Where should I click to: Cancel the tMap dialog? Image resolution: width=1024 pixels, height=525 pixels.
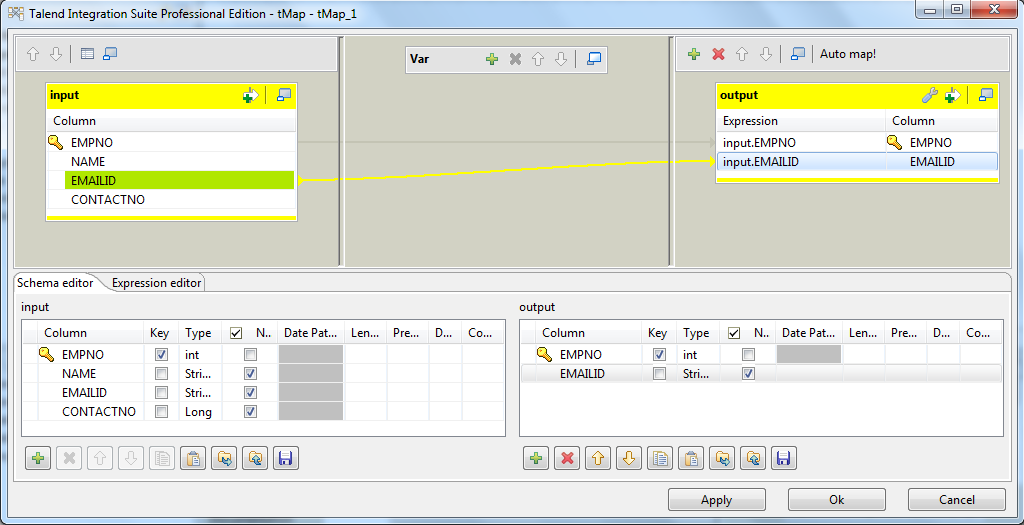click(x=957, y=500)
